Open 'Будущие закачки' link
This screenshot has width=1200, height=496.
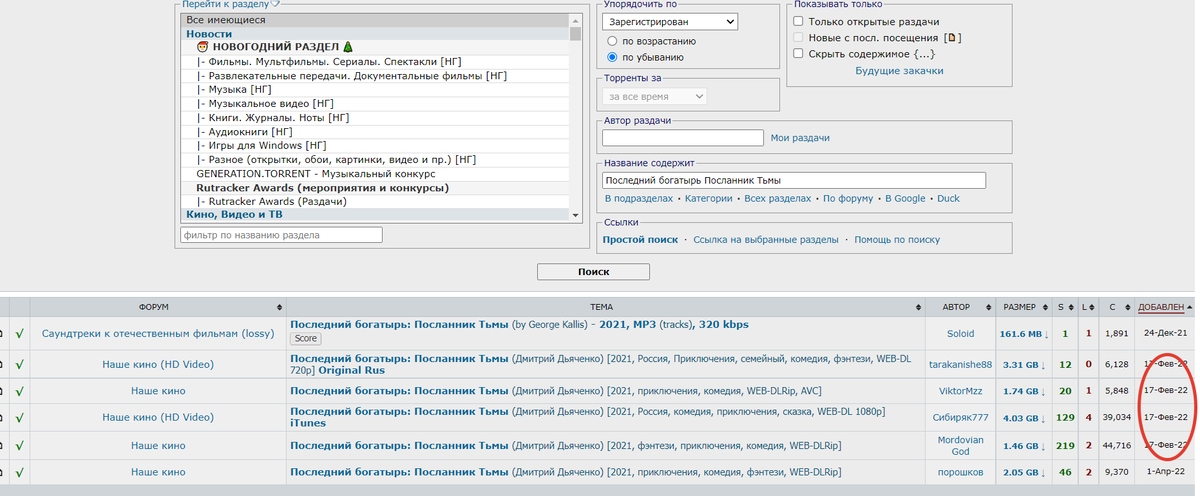pos(899,71)
